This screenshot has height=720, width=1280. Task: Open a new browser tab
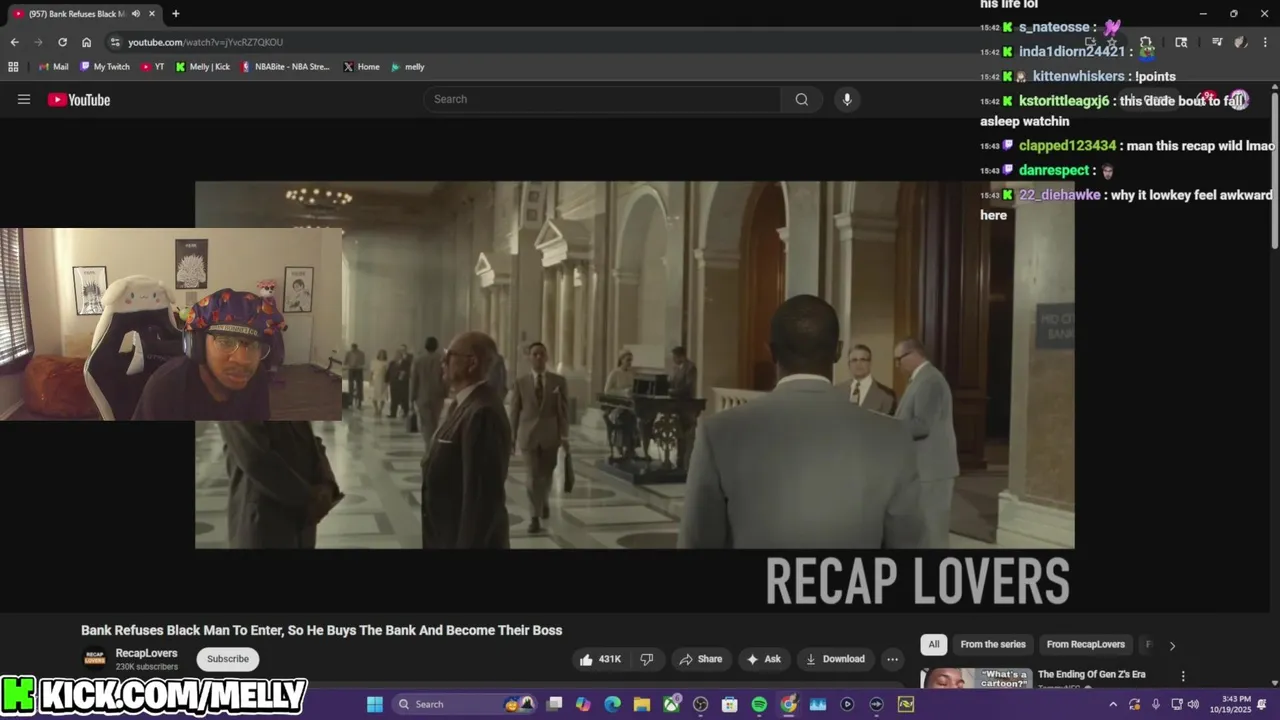click(x=176, y=14)
